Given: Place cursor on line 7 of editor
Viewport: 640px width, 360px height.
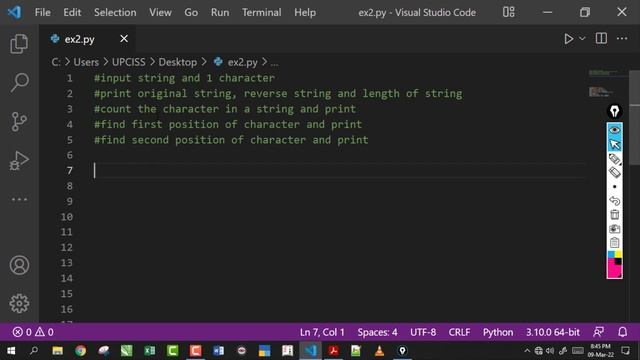Looking at the screenshot, I should (x=339, y=170).
